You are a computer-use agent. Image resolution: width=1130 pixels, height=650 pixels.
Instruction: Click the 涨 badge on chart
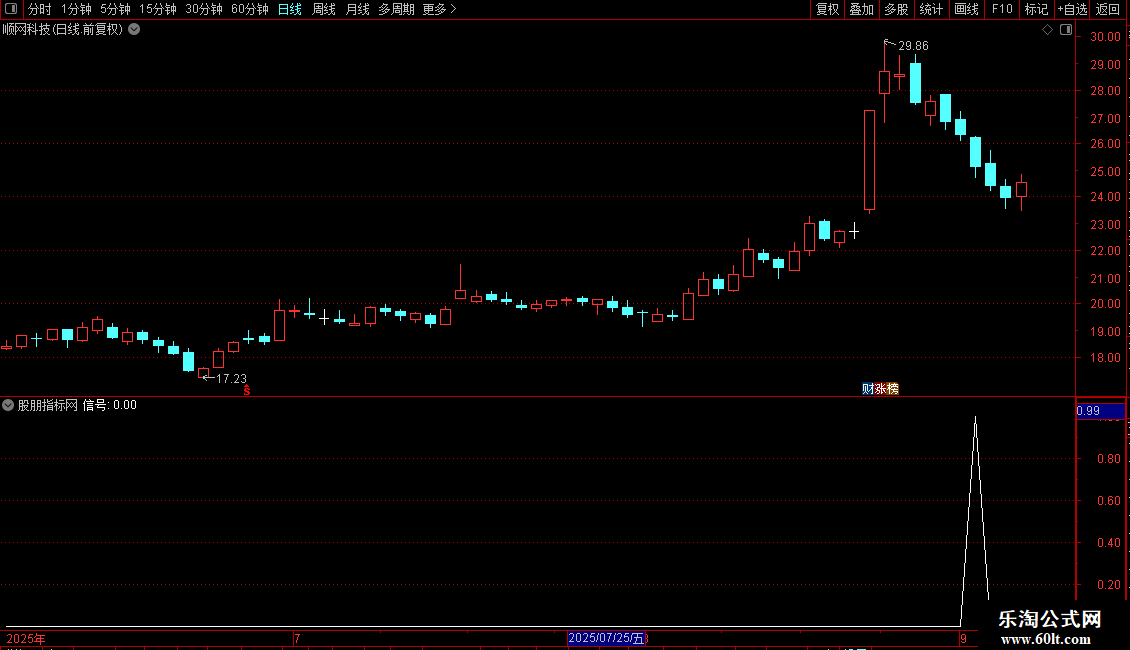pyautogui.click(x=880, y=388)
